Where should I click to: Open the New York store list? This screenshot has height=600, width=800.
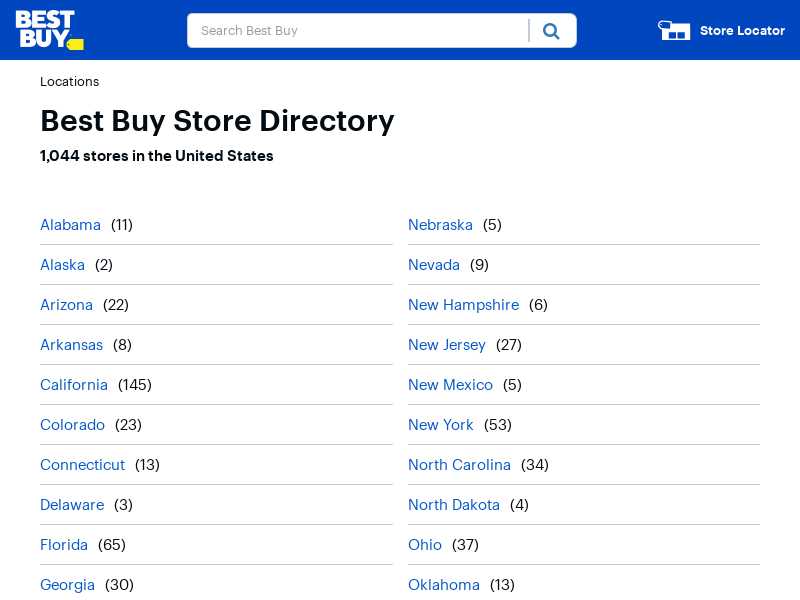[441, 425]
